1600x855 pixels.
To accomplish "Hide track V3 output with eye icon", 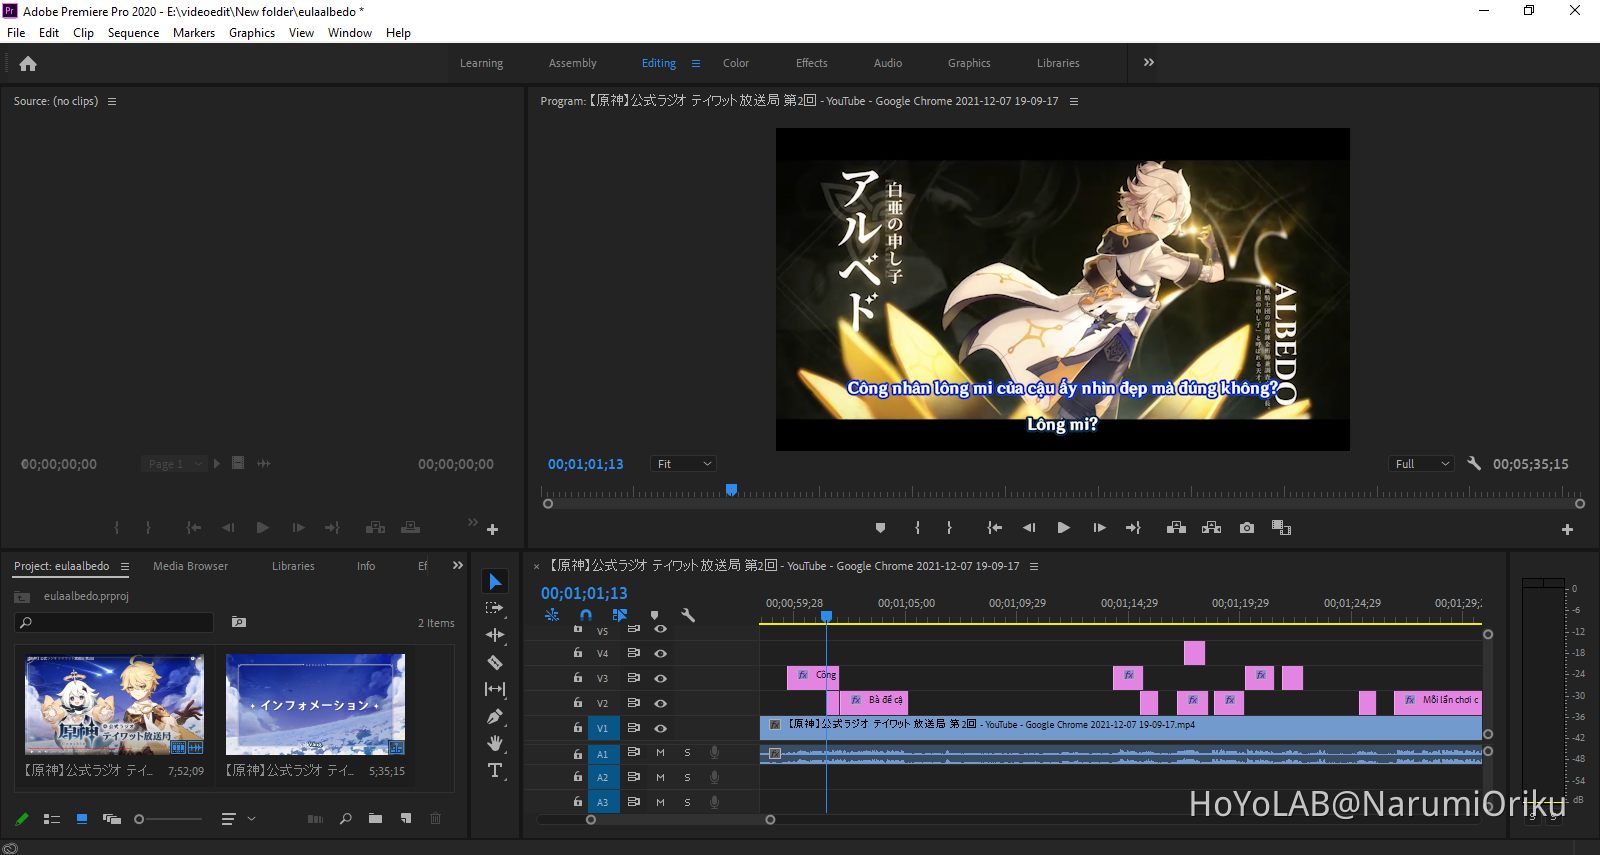I will 660,678.
